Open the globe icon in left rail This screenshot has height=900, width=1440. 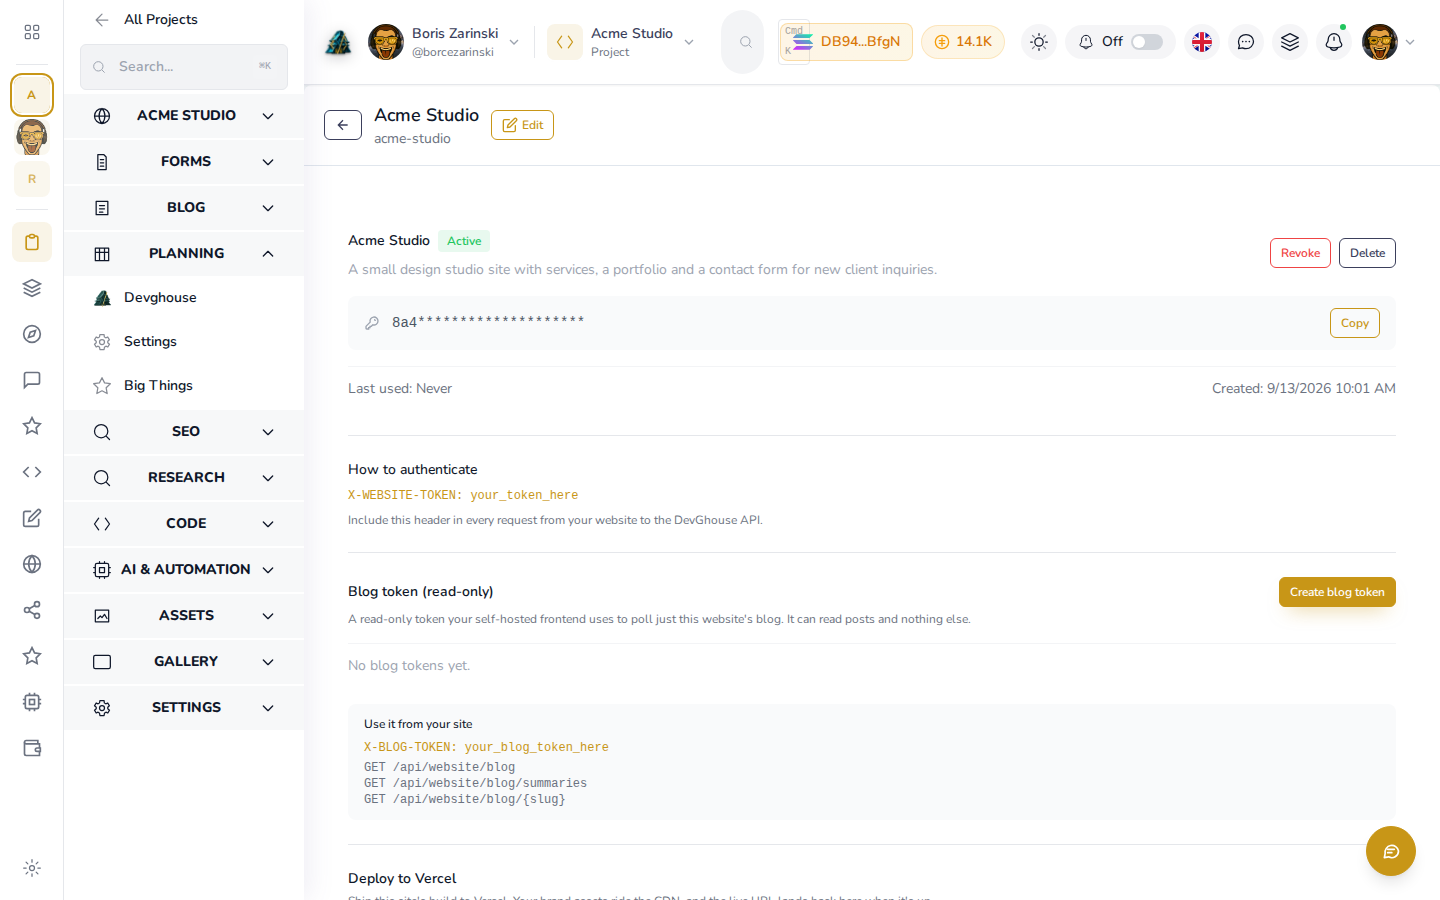32,564
